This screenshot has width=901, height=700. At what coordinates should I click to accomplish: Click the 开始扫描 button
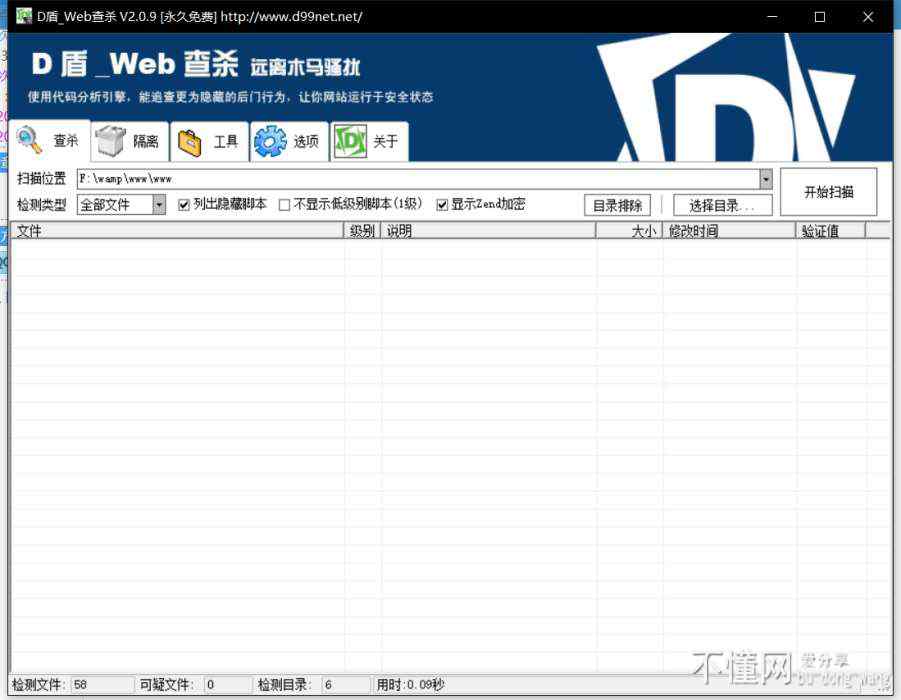click(x=829, y=192)
